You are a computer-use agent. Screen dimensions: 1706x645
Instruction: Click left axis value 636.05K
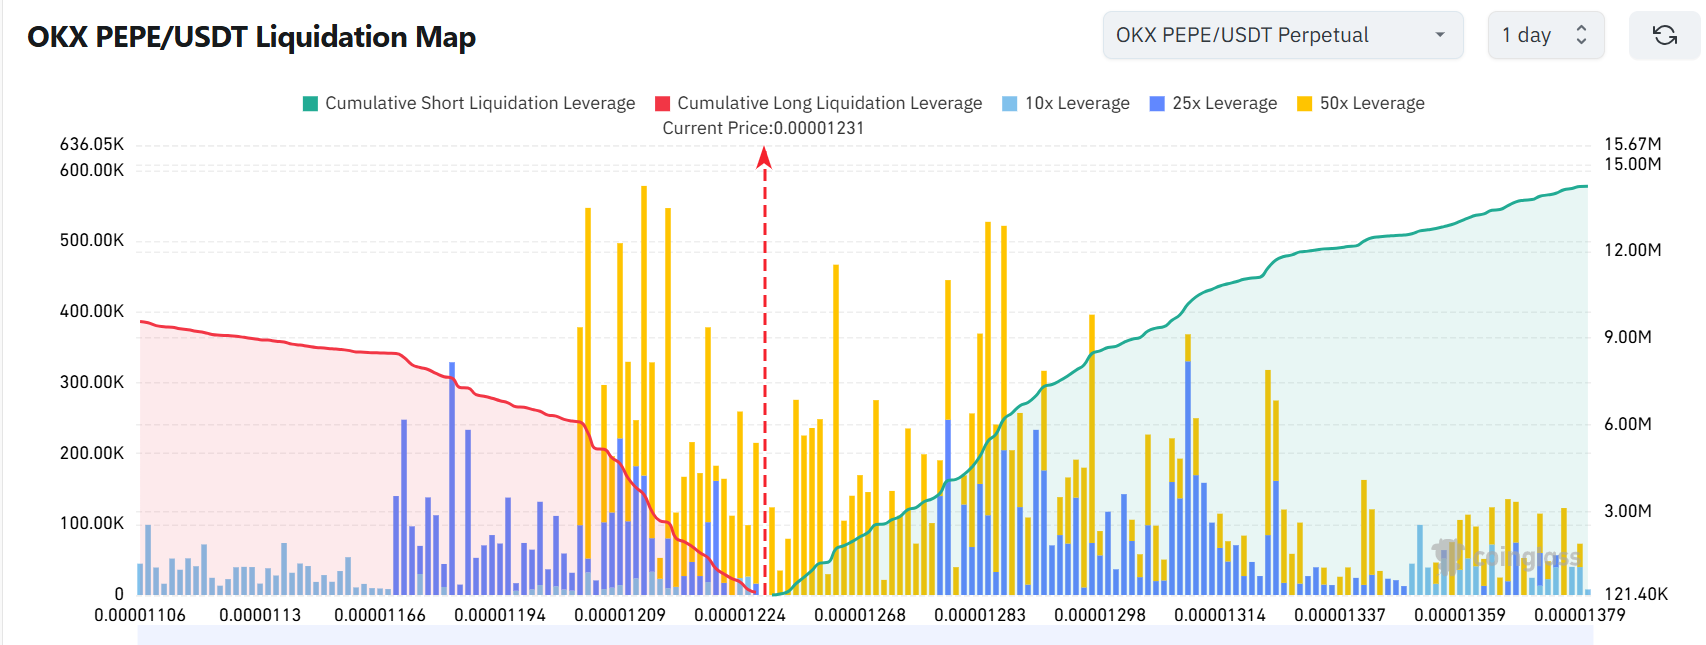tap(92, 144)
